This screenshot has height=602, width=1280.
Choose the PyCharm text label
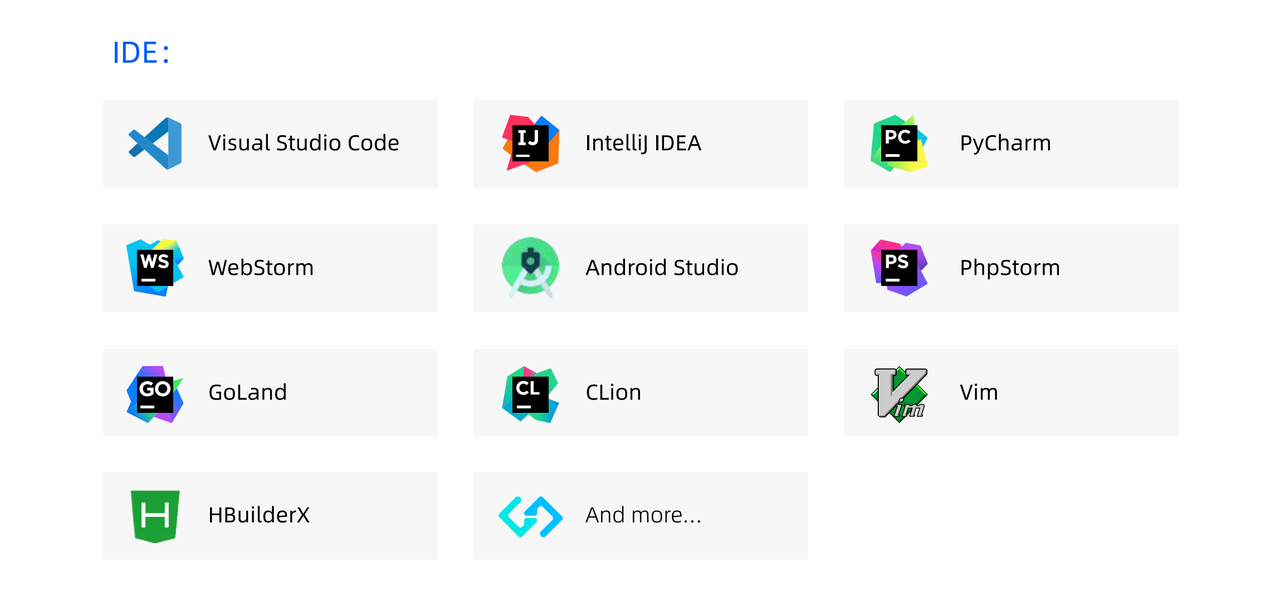(1005, 143)
